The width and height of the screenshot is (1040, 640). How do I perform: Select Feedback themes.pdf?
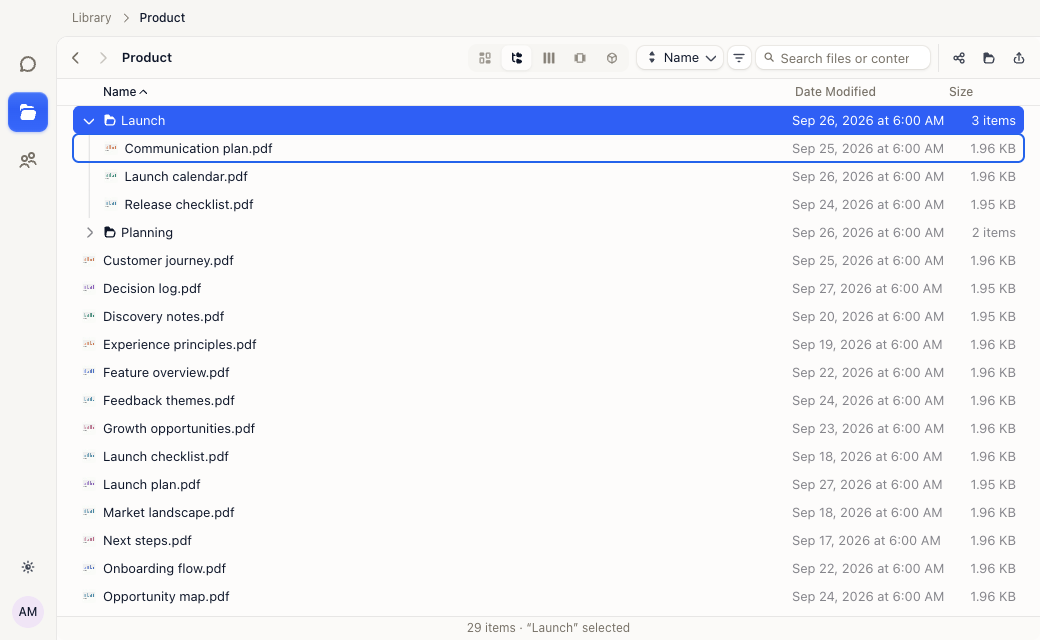pos(549,401)
